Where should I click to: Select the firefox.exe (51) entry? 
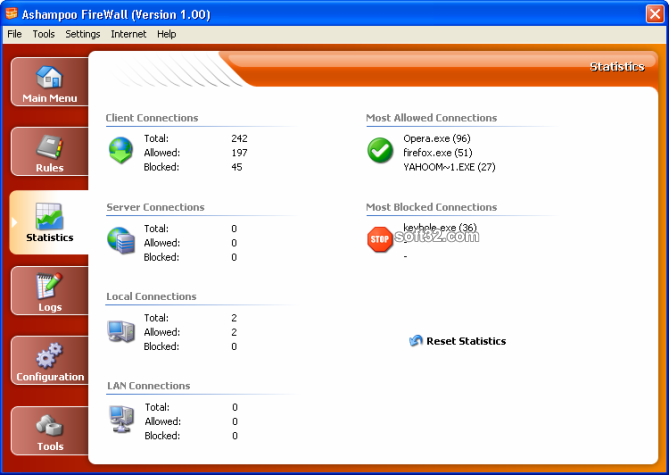coord(437,153)
